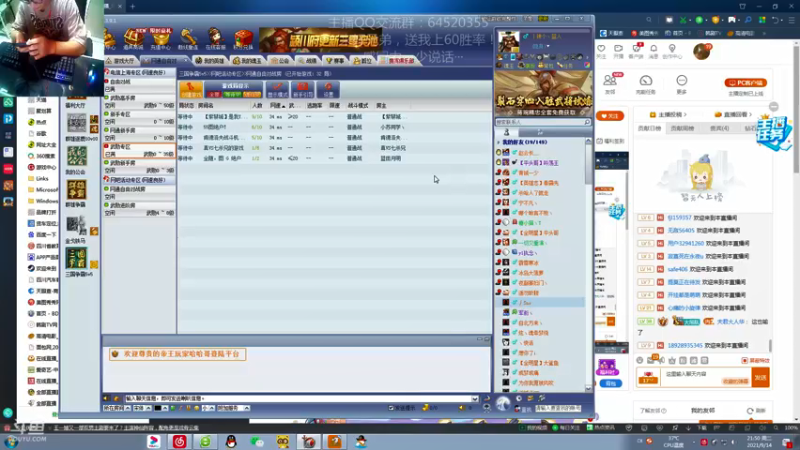Open the chat input history dropdown arrow
Image resolution: width=800 pixels, height=450 pixels.
coord(475,398)
